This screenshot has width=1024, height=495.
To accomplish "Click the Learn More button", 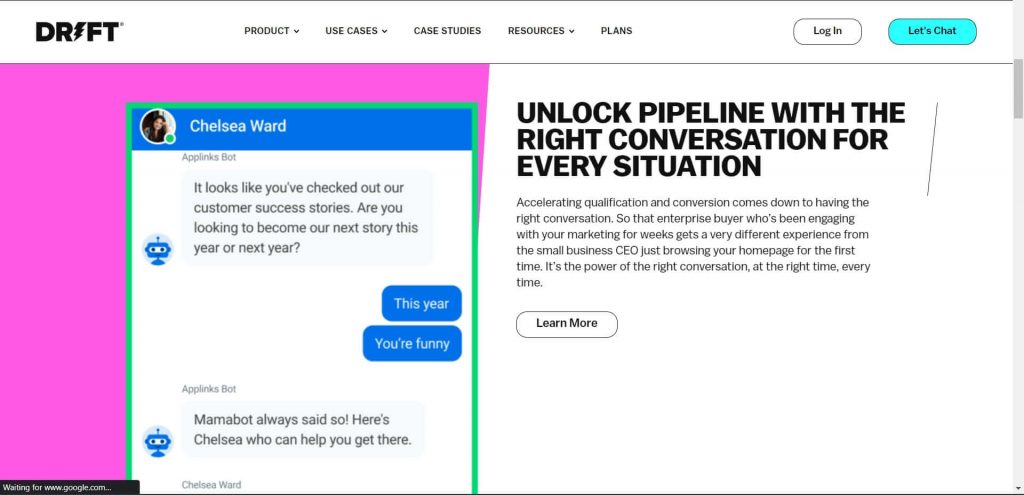I will tap(566, 324).
